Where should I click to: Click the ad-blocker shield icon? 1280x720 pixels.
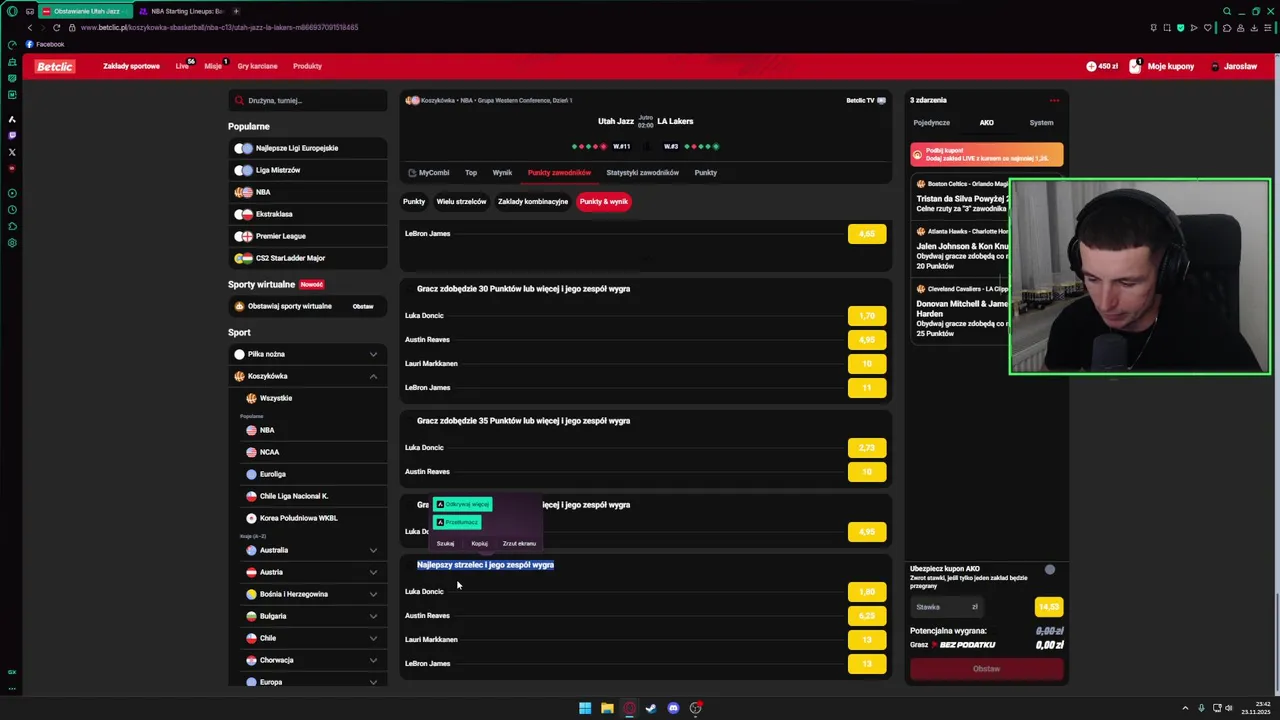(1180, 27)
